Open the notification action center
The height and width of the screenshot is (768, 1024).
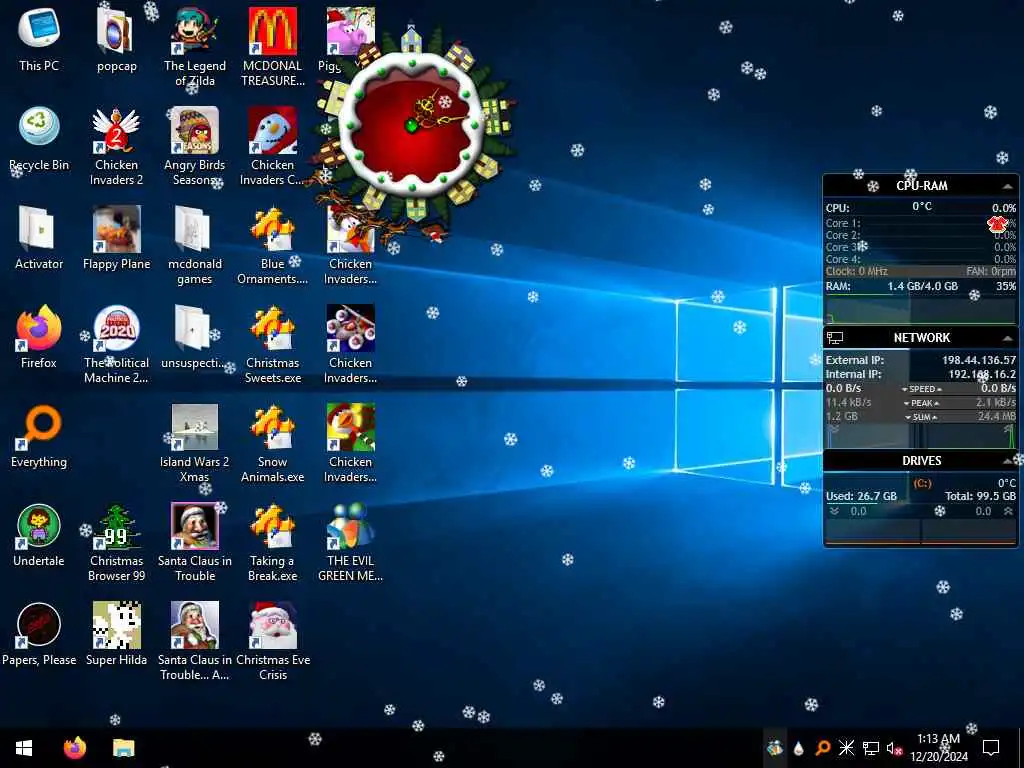coord(991,748)
